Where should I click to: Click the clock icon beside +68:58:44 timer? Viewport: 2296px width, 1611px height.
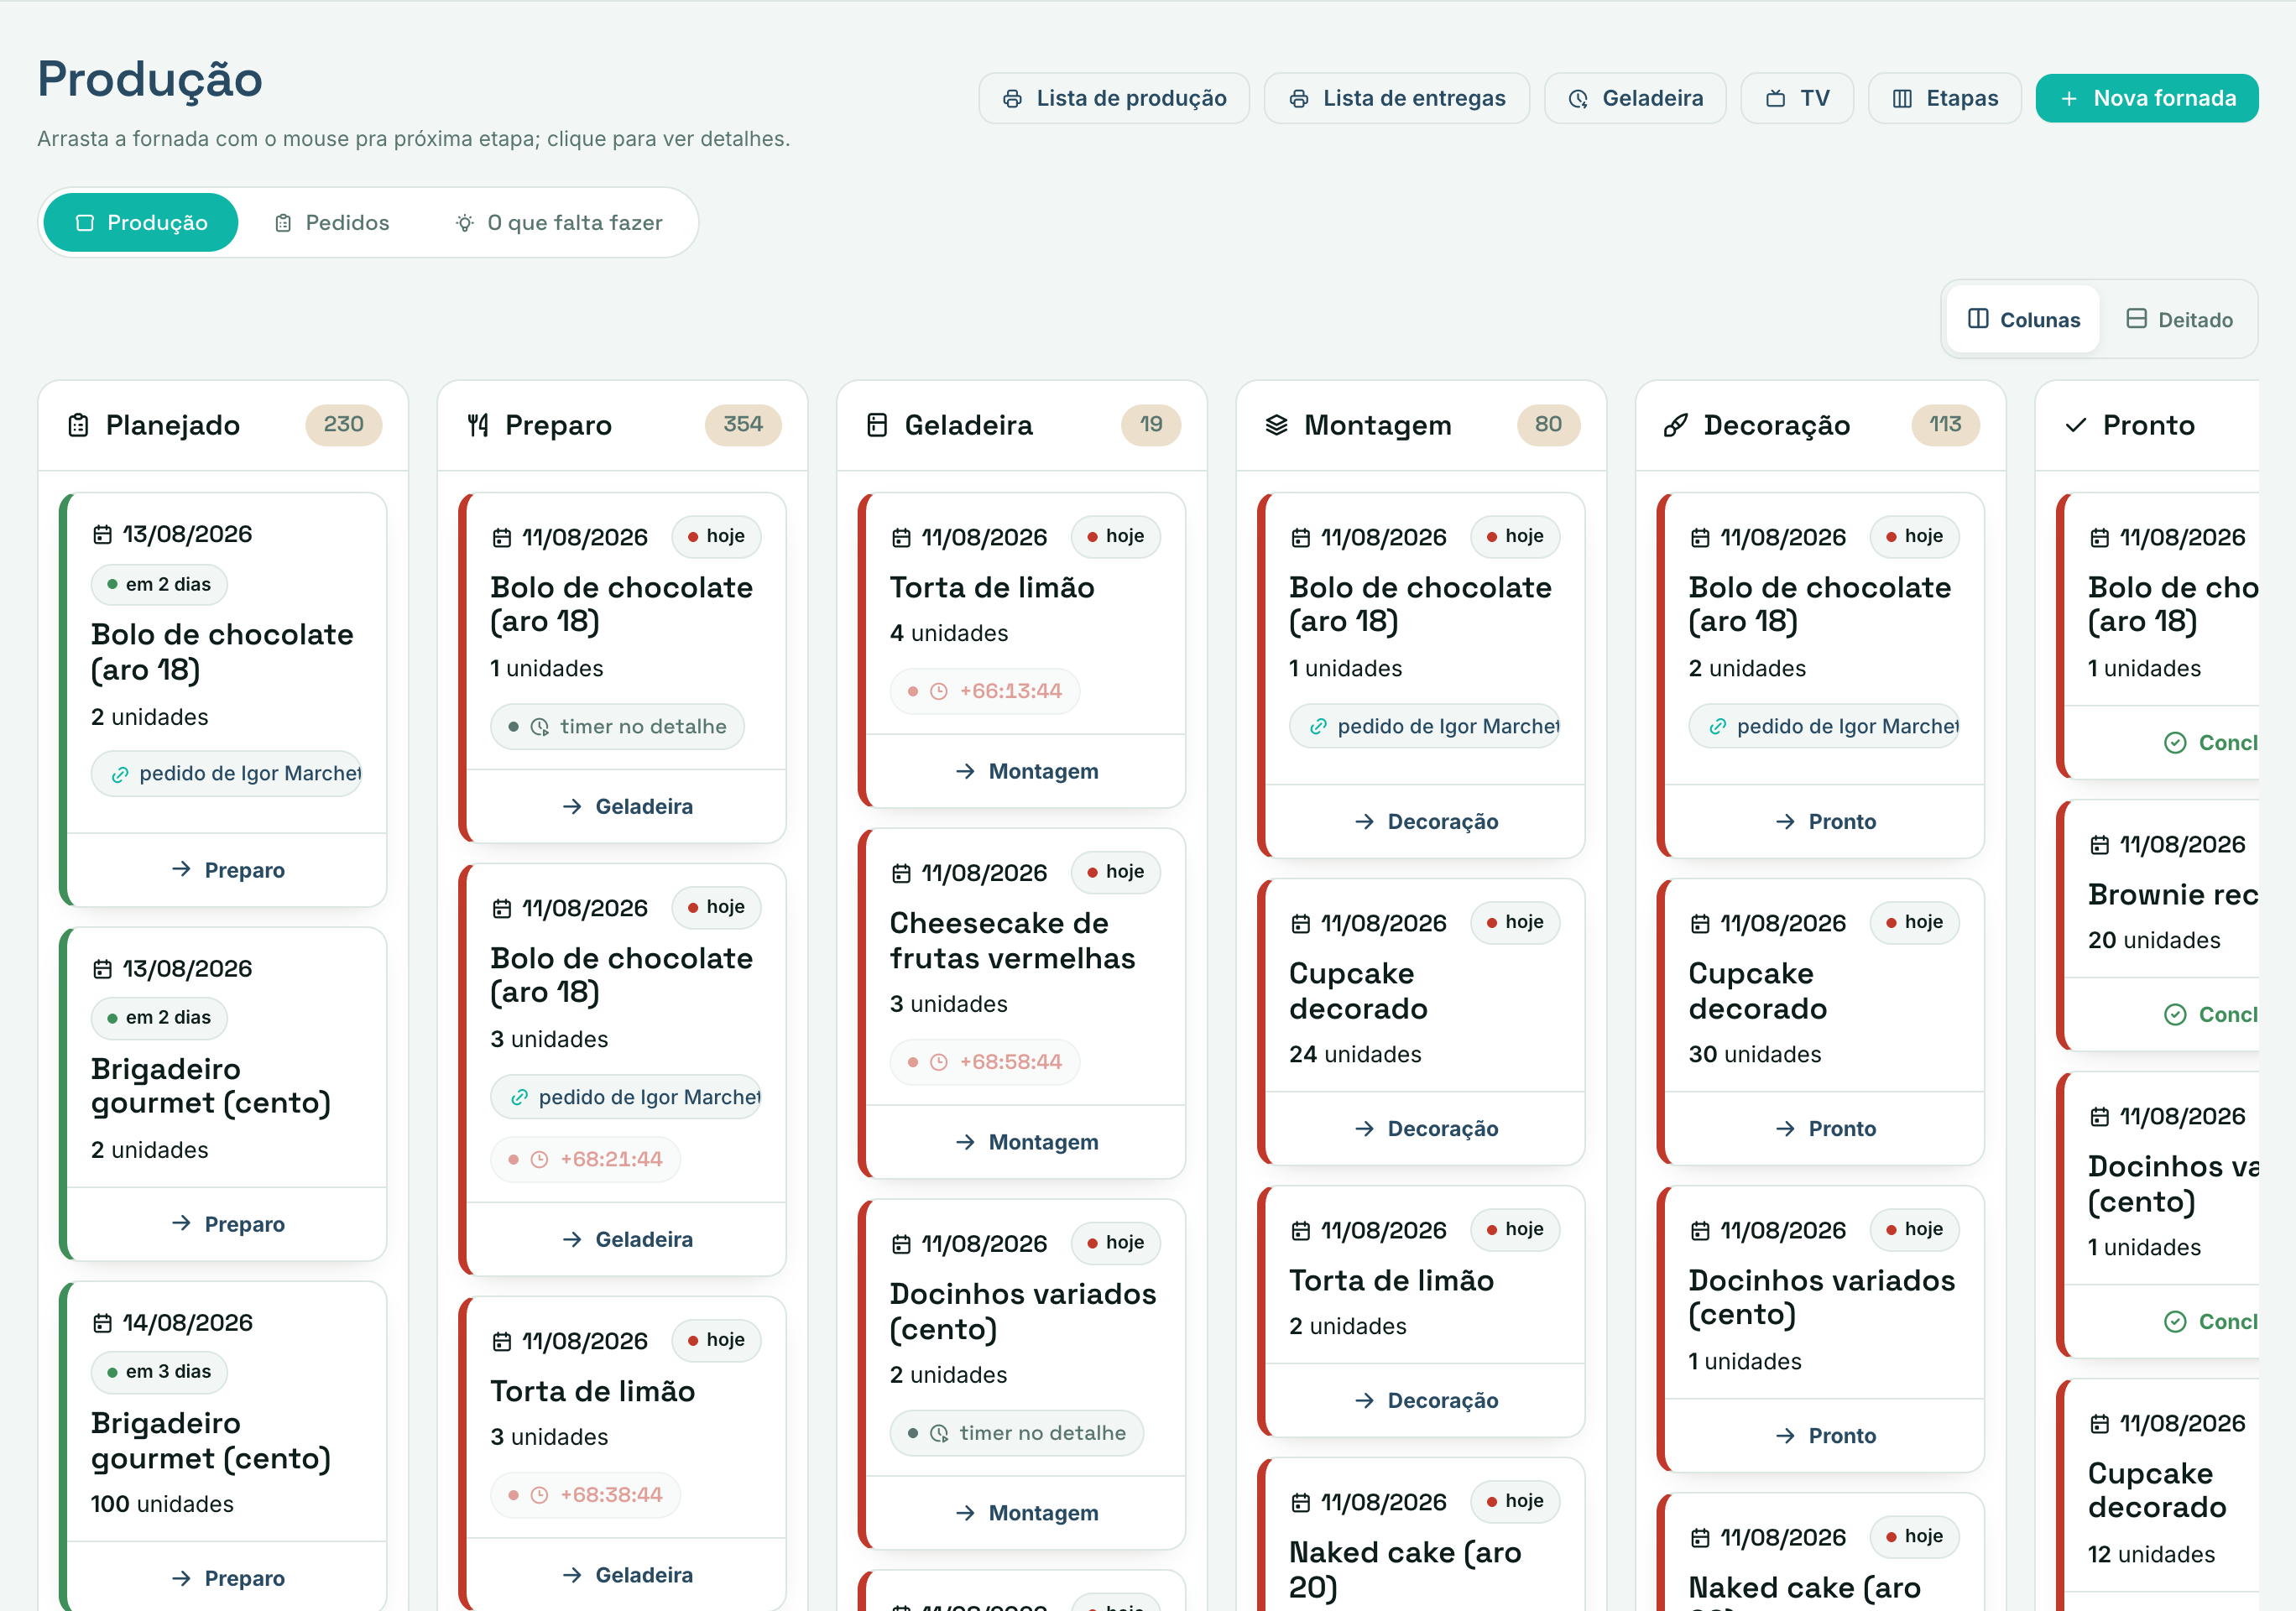pos(939,1063)
